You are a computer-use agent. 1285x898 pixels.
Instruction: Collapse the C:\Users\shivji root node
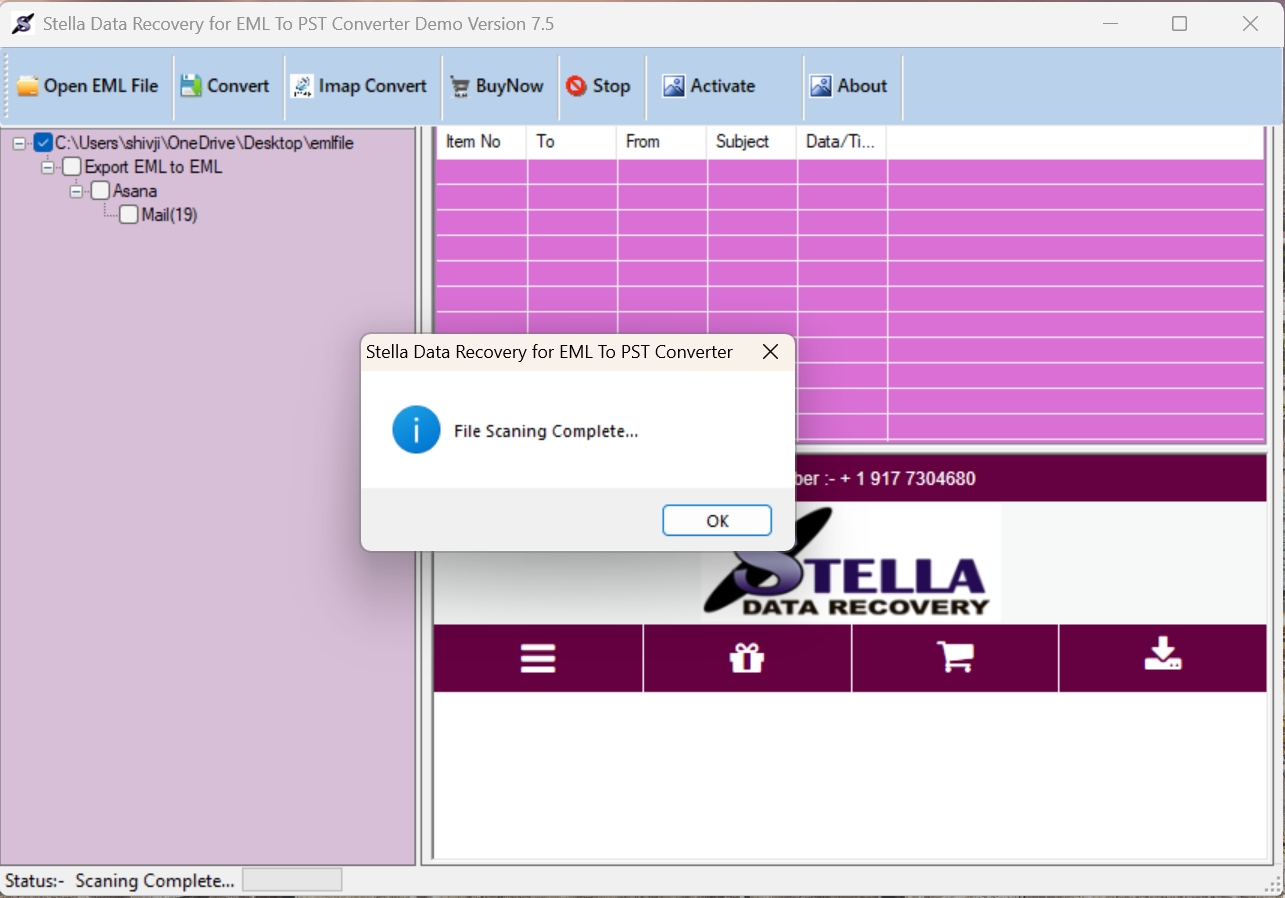pyautogui.click(x=19, y=143)
